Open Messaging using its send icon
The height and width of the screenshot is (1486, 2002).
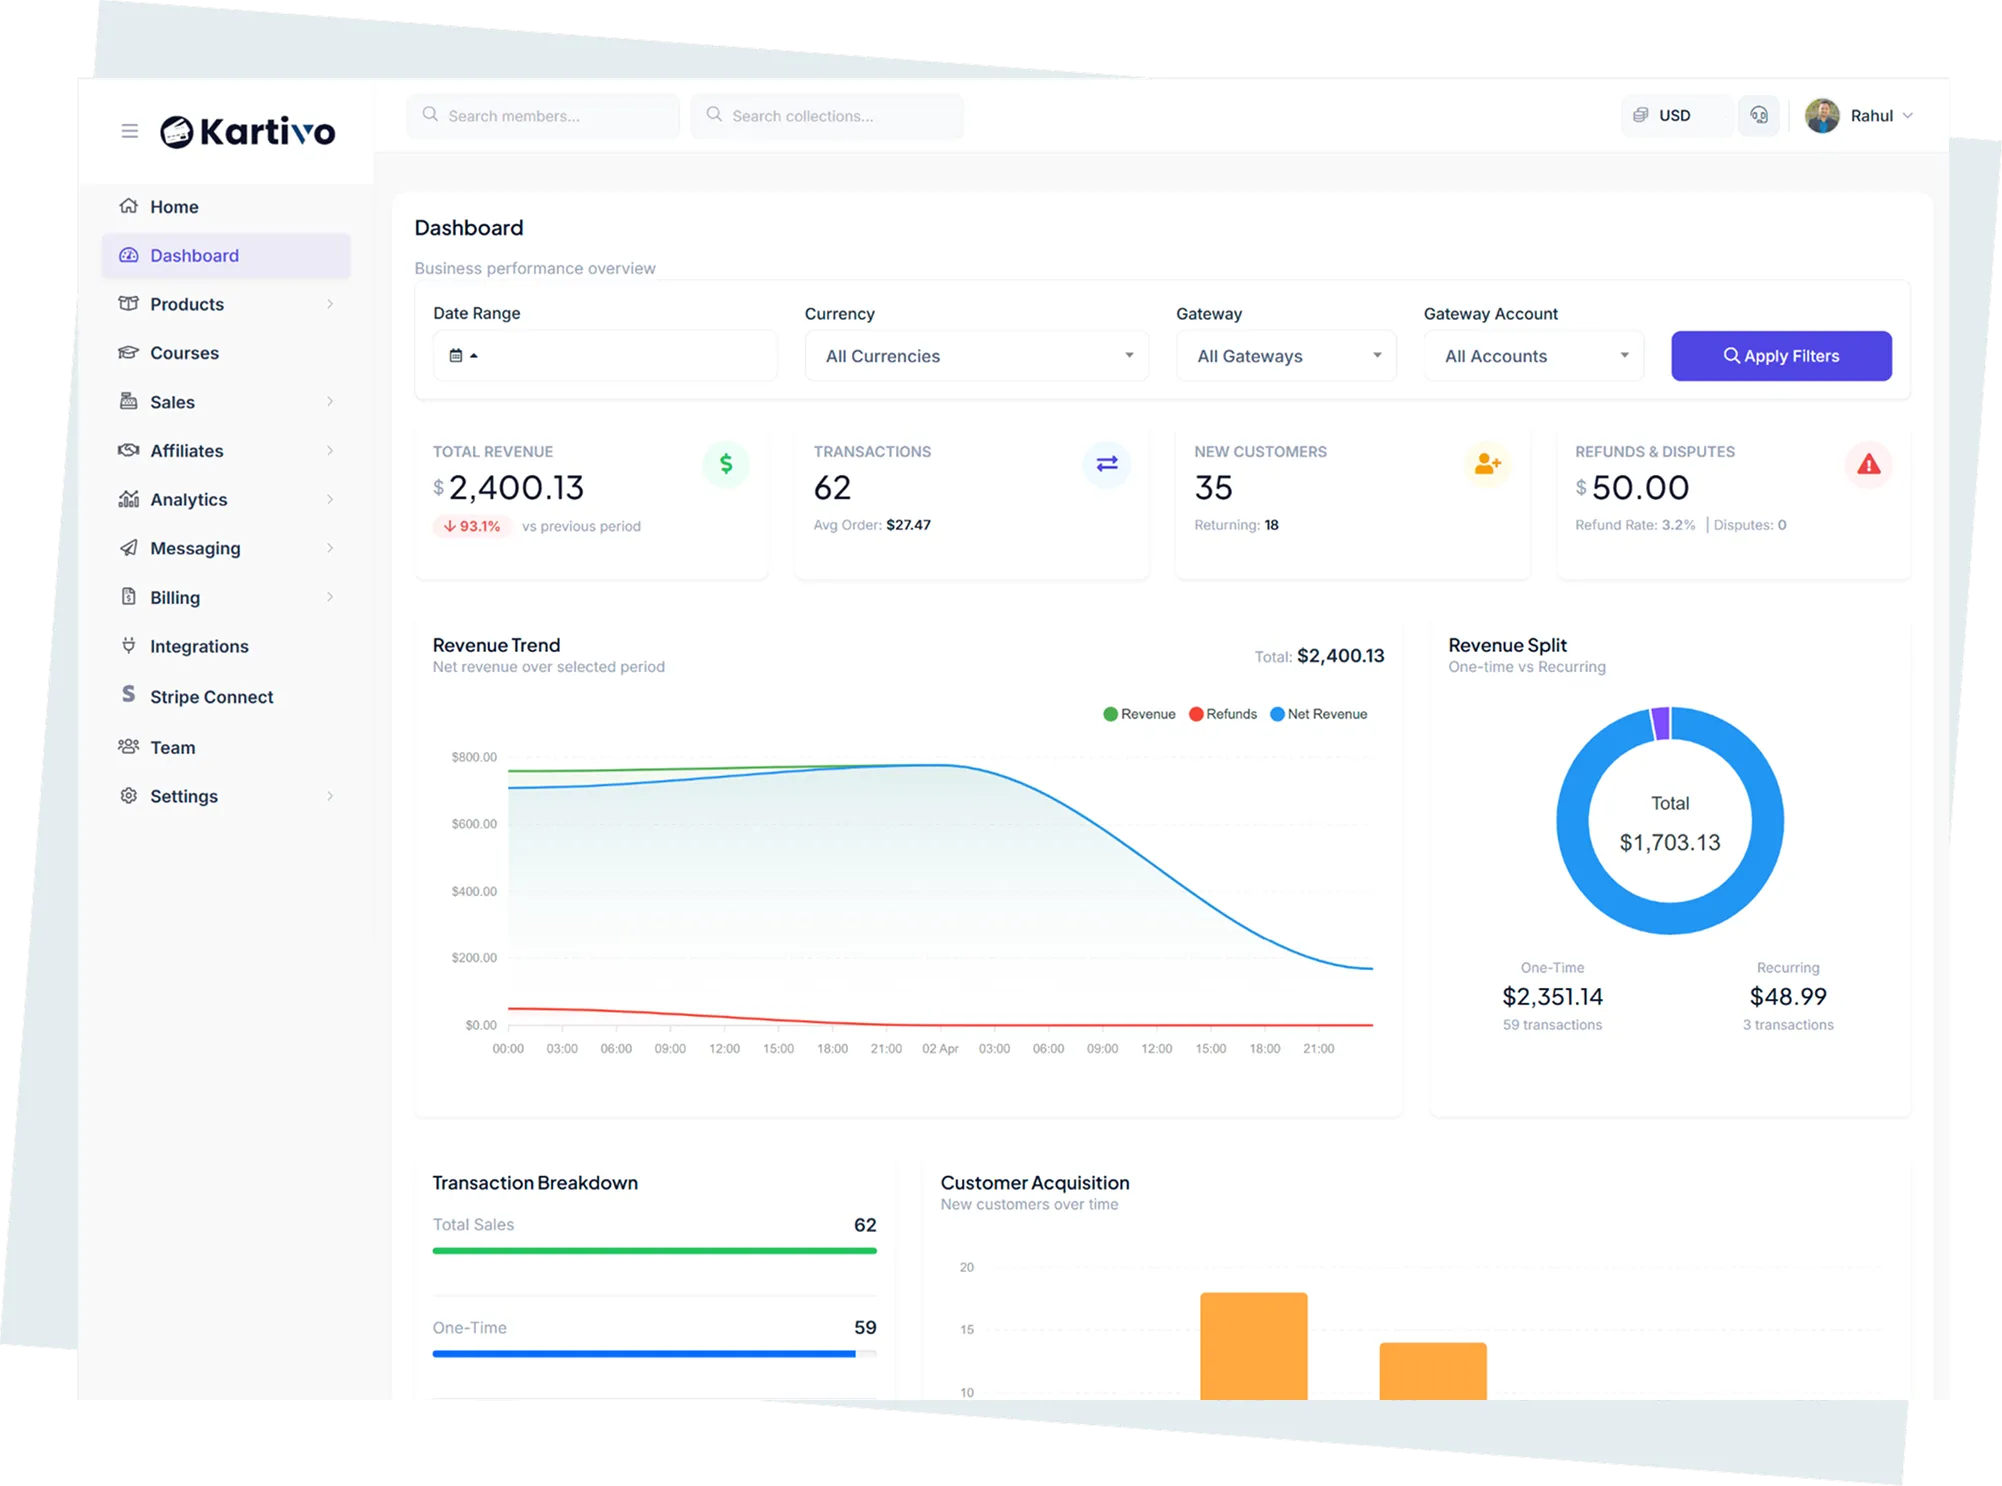(x=129, y=548)
